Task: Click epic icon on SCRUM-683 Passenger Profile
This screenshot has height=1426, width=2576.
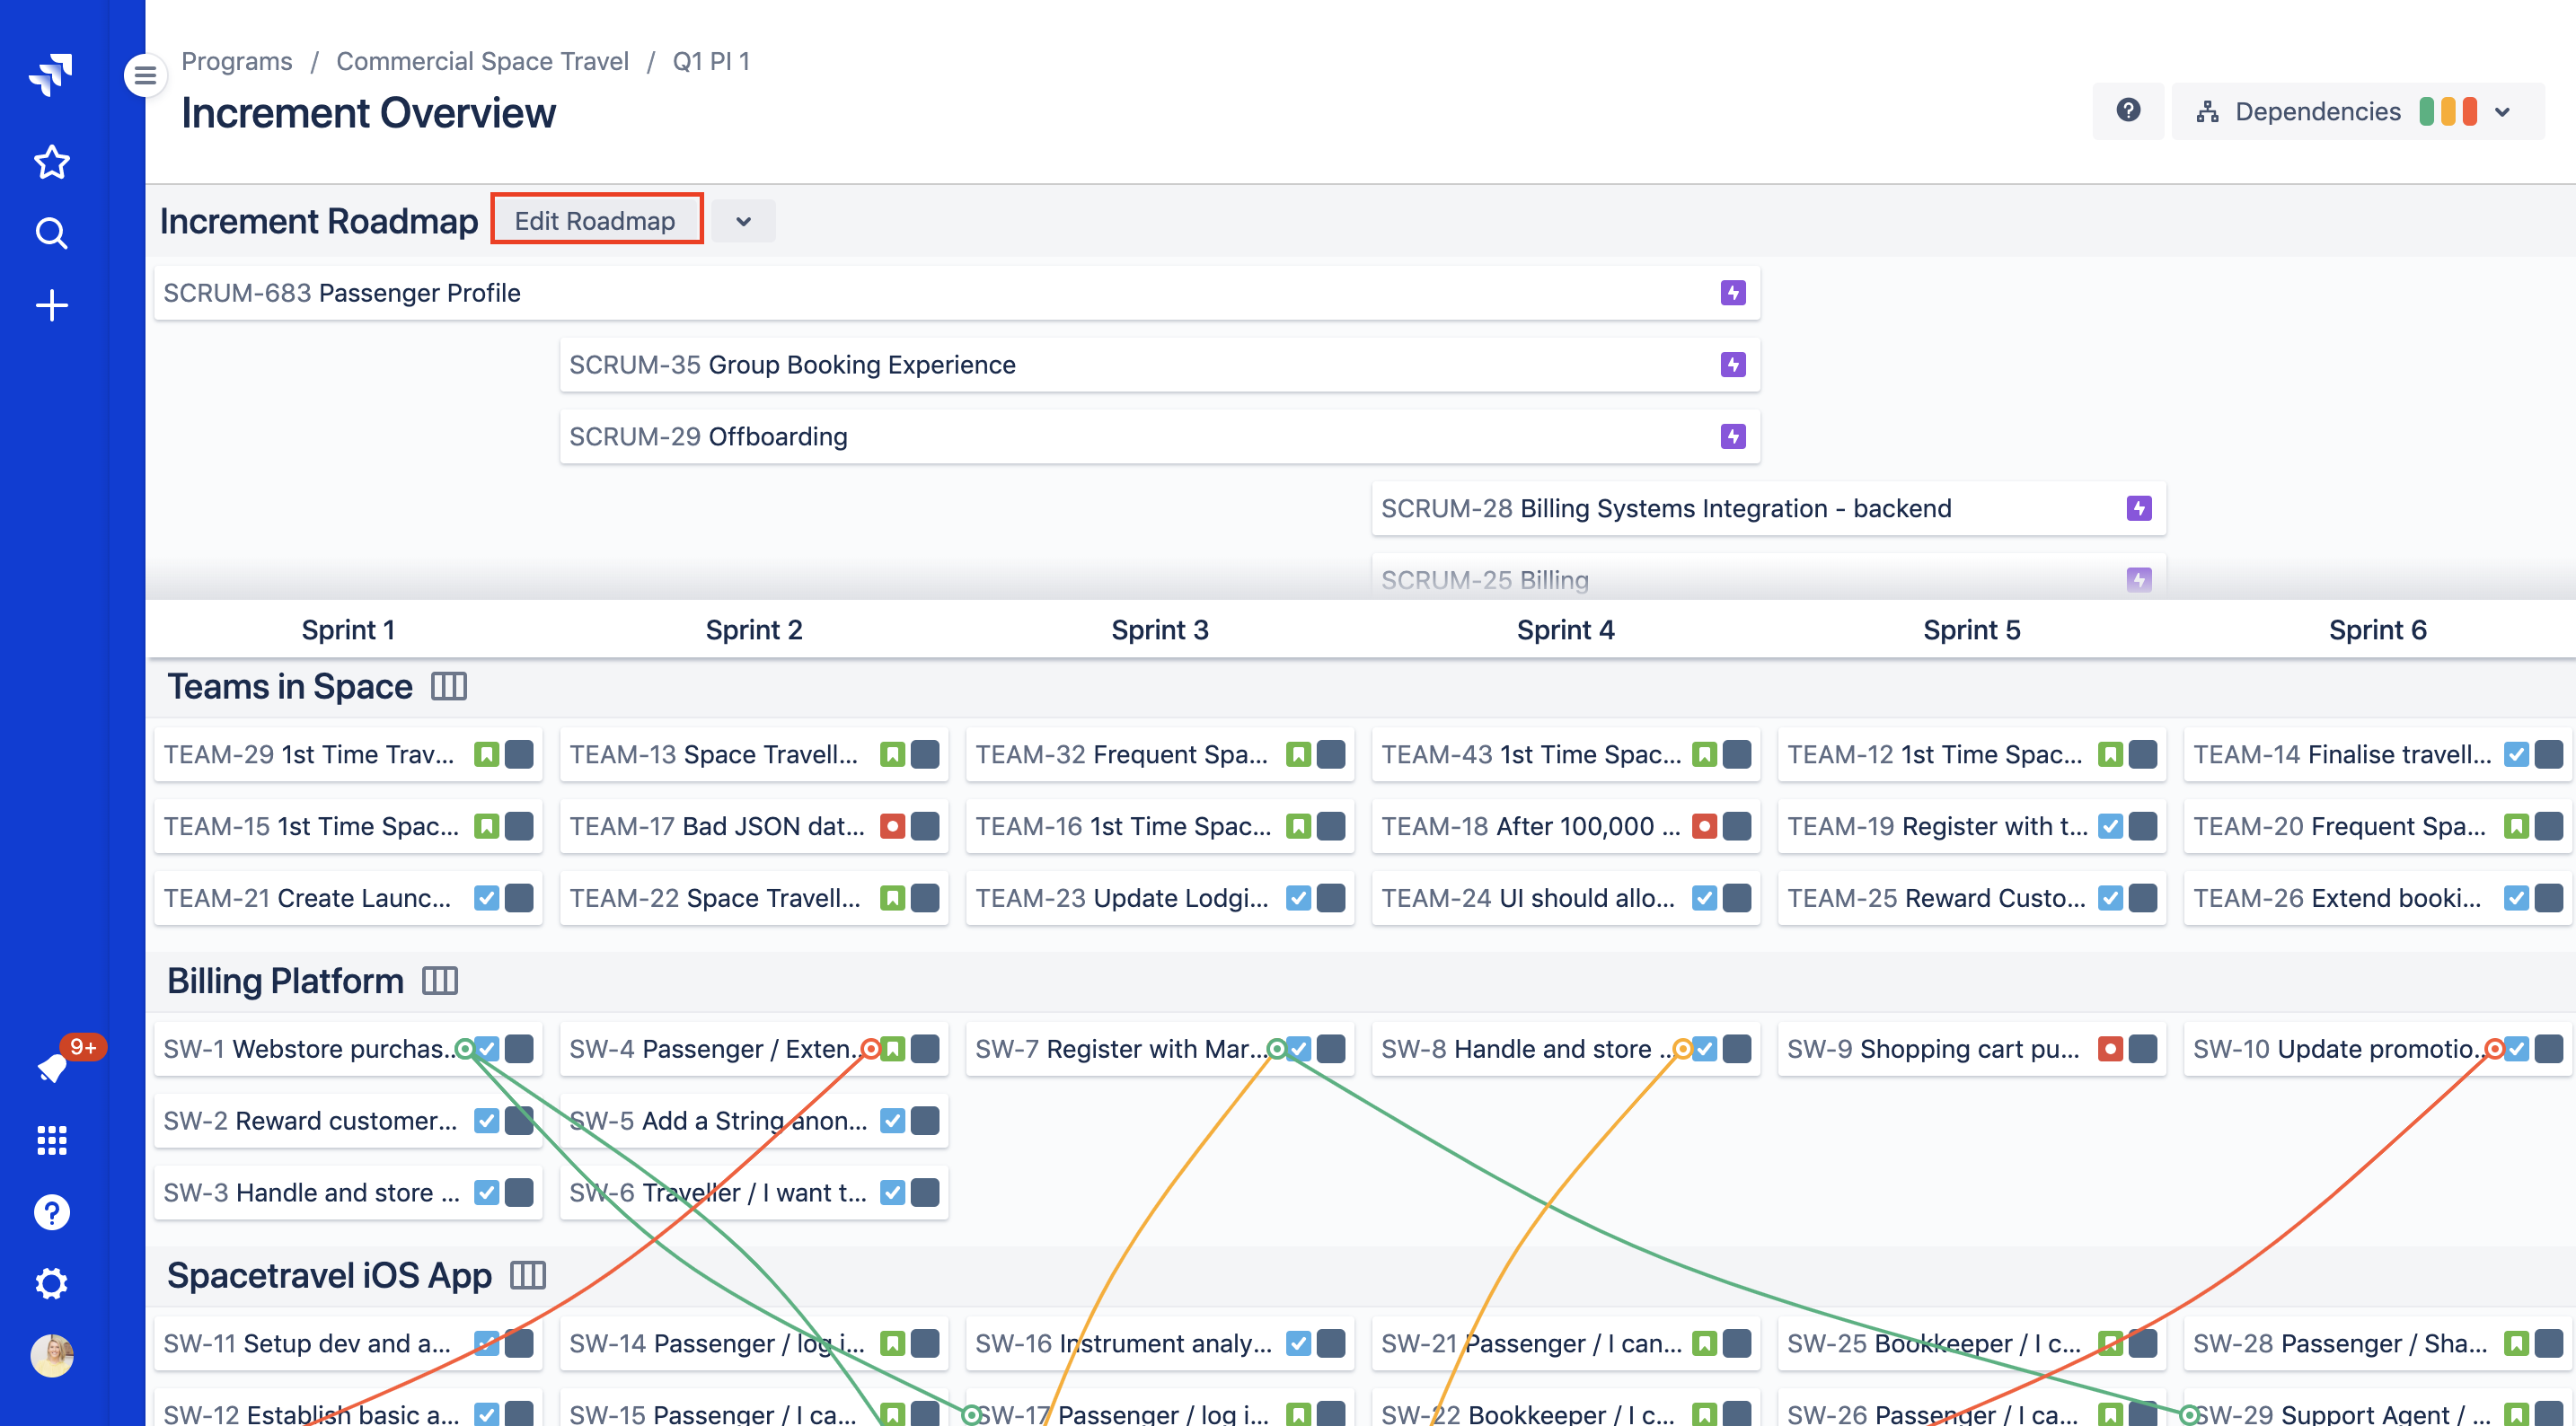Action: 1733,293
